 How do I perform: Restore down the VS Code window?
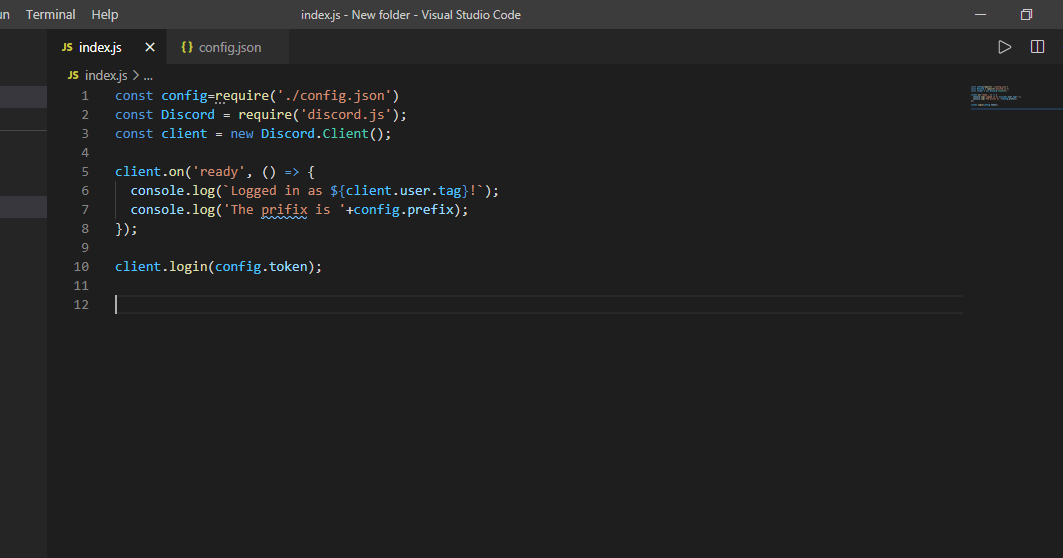(1026, 14)
